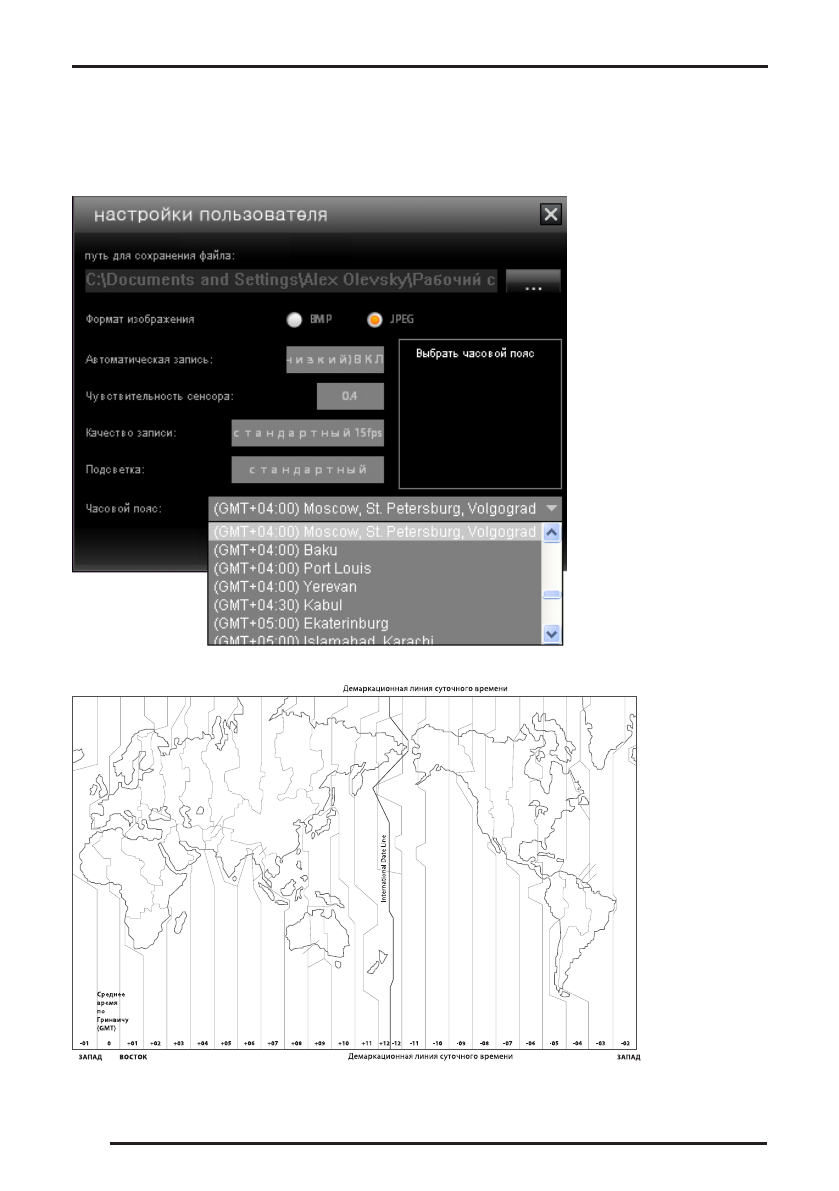Click the International Date Line label on map
This screenshot has height=1191, width=839.
pos(383,869)
